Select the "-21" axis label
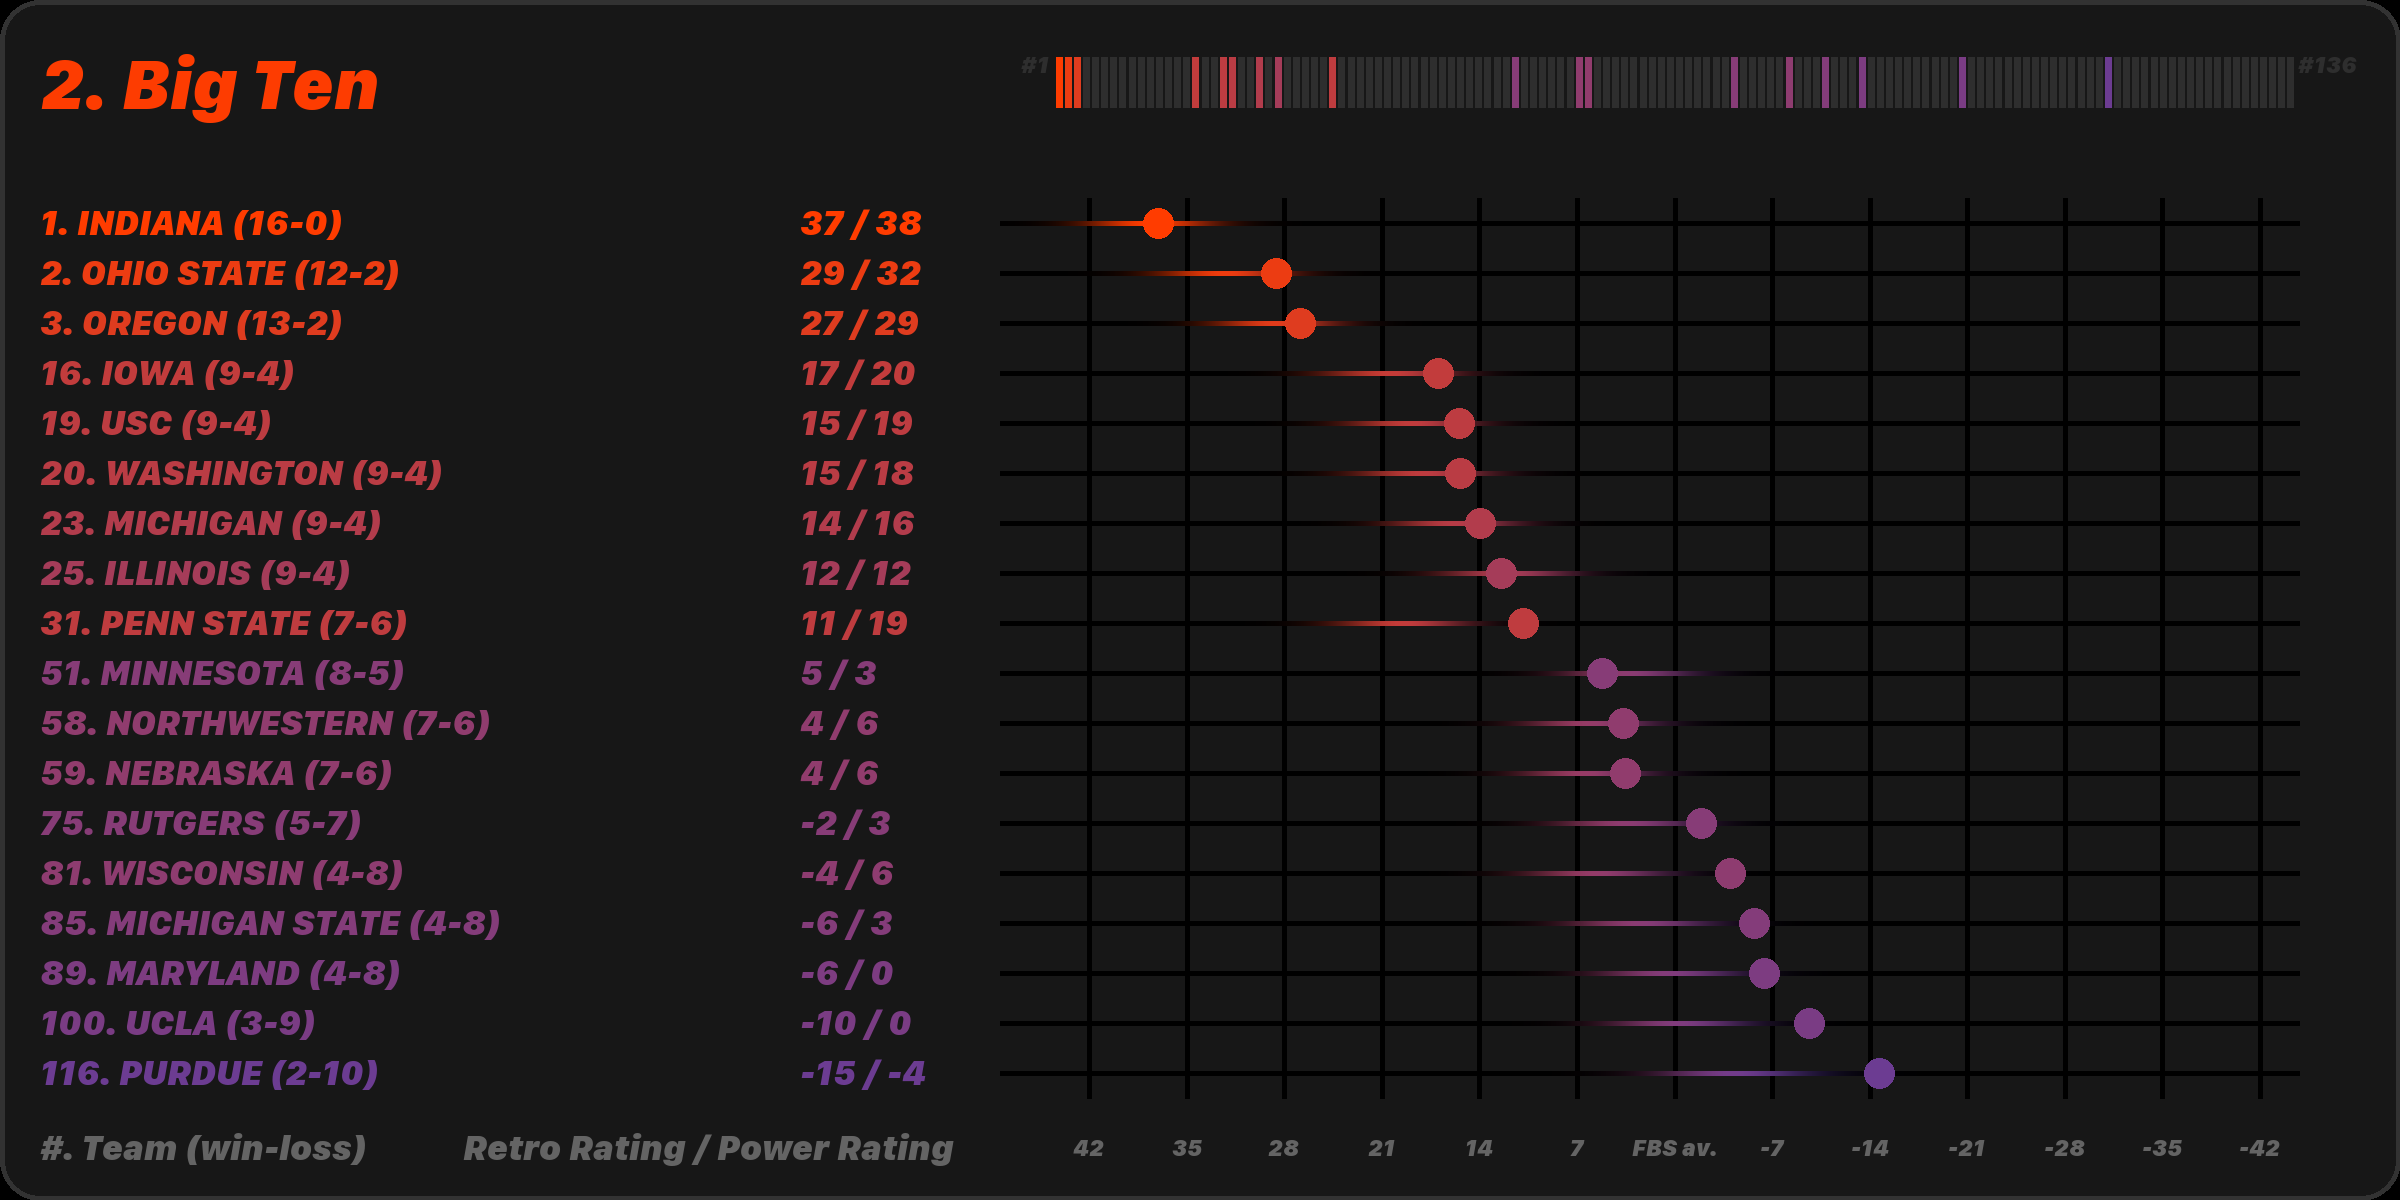The image size is (2400, 1200). [1967, 1148]
